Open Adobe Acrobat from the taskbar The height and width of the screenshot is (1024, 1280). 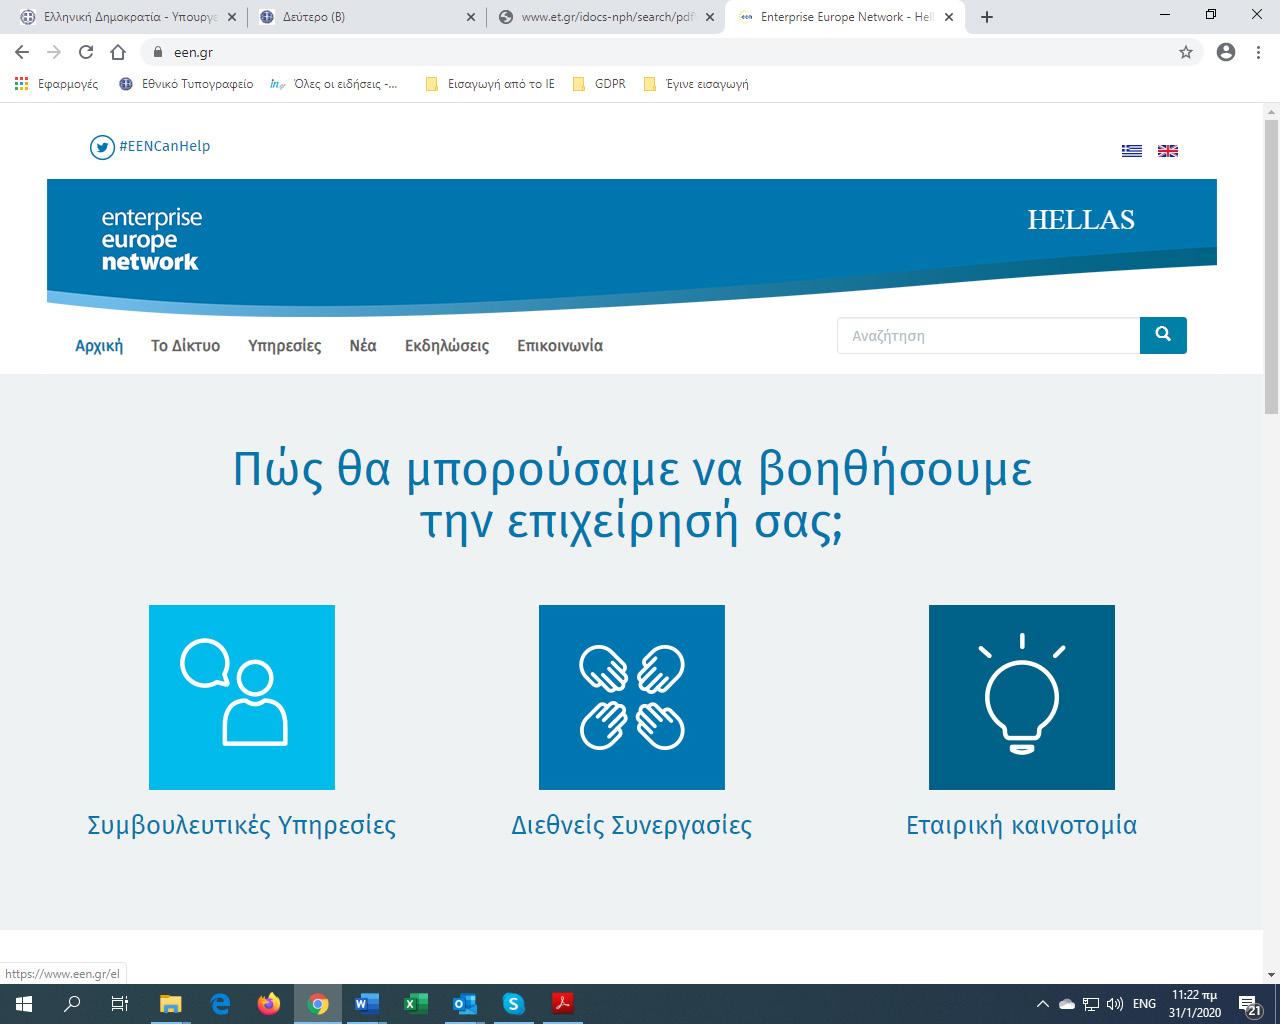coord(563,1004)
